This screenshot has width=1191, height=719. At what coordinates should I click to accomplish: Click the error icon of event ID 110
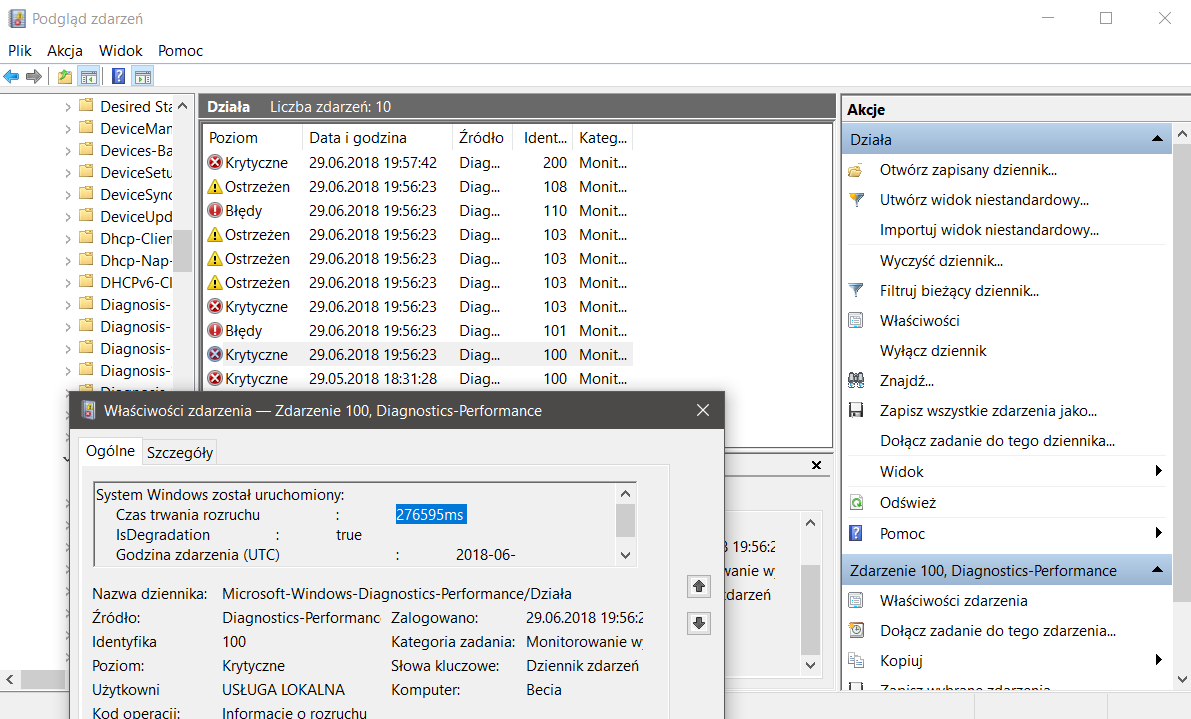coord(215,210)
